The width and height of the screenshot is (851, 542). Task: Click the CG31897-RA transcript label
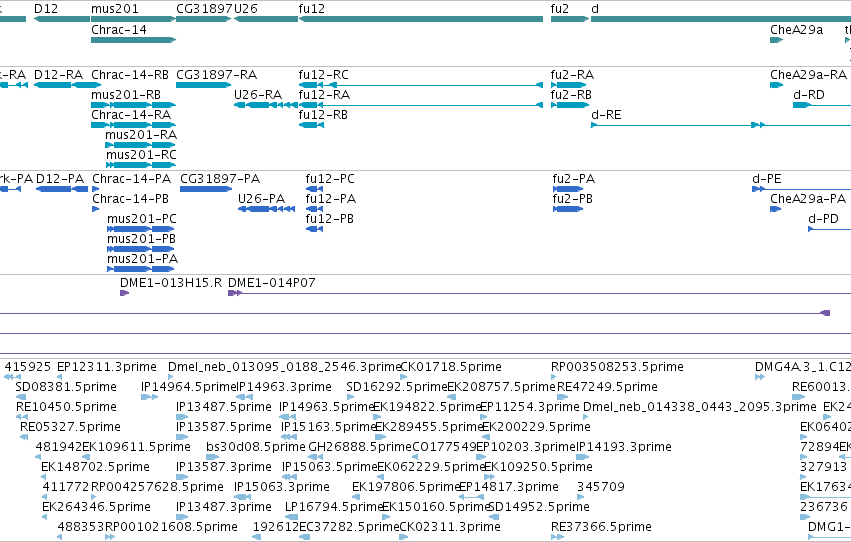click(217, 75)
